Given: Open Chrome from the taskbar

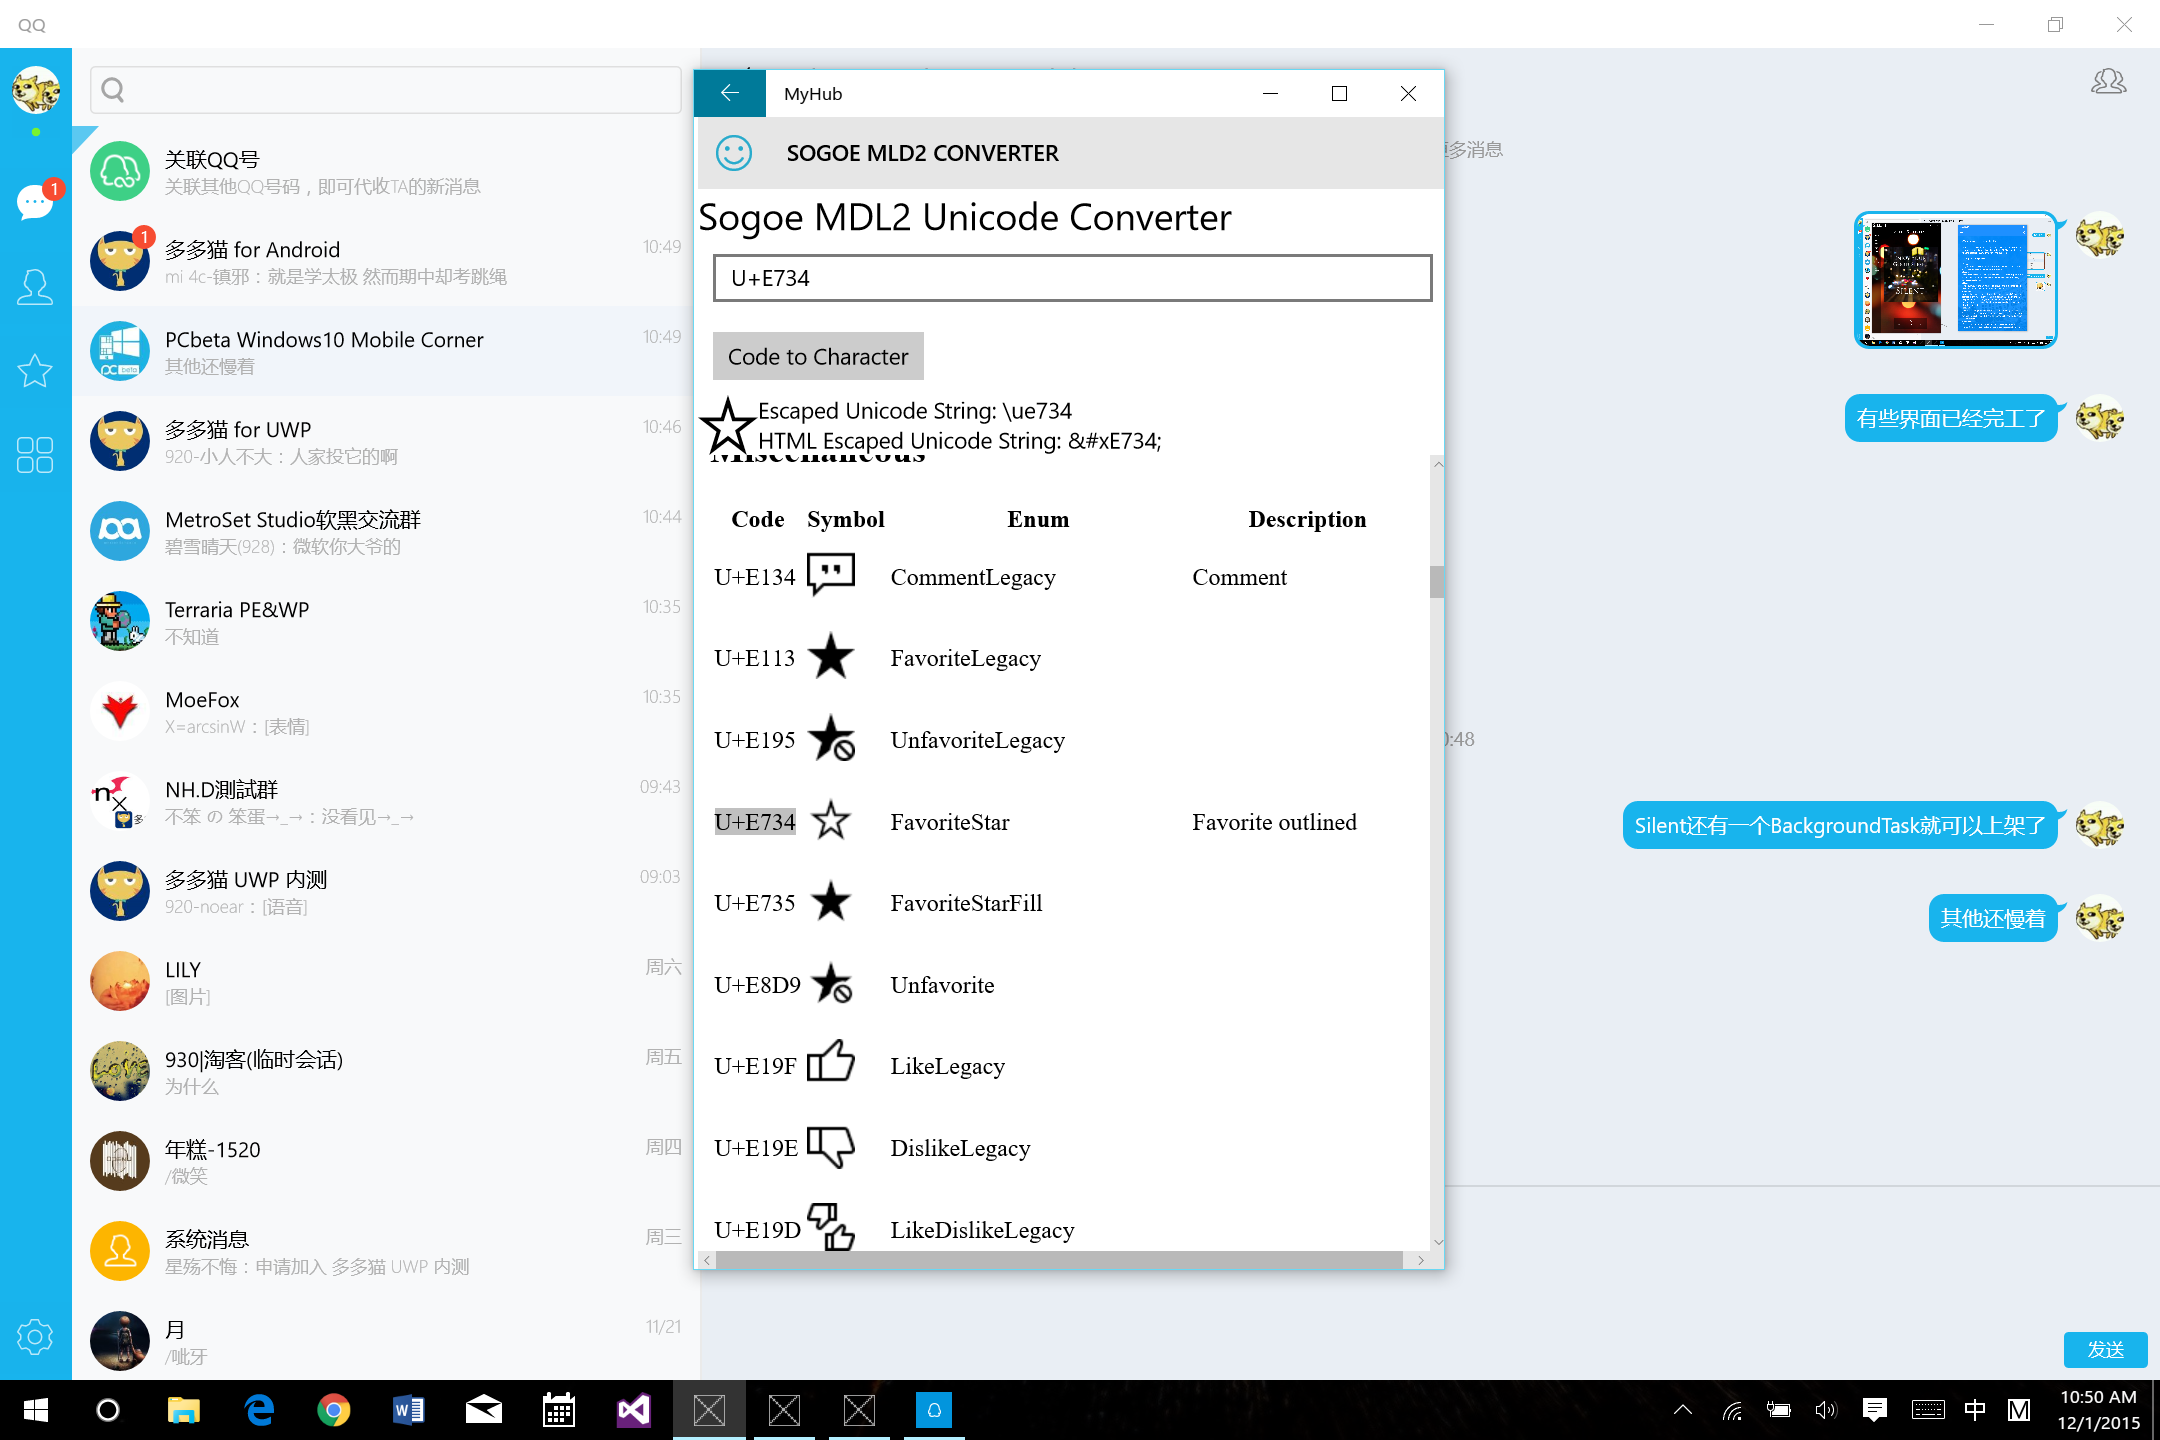Looking at the screenshot, I should [334, 1410].
